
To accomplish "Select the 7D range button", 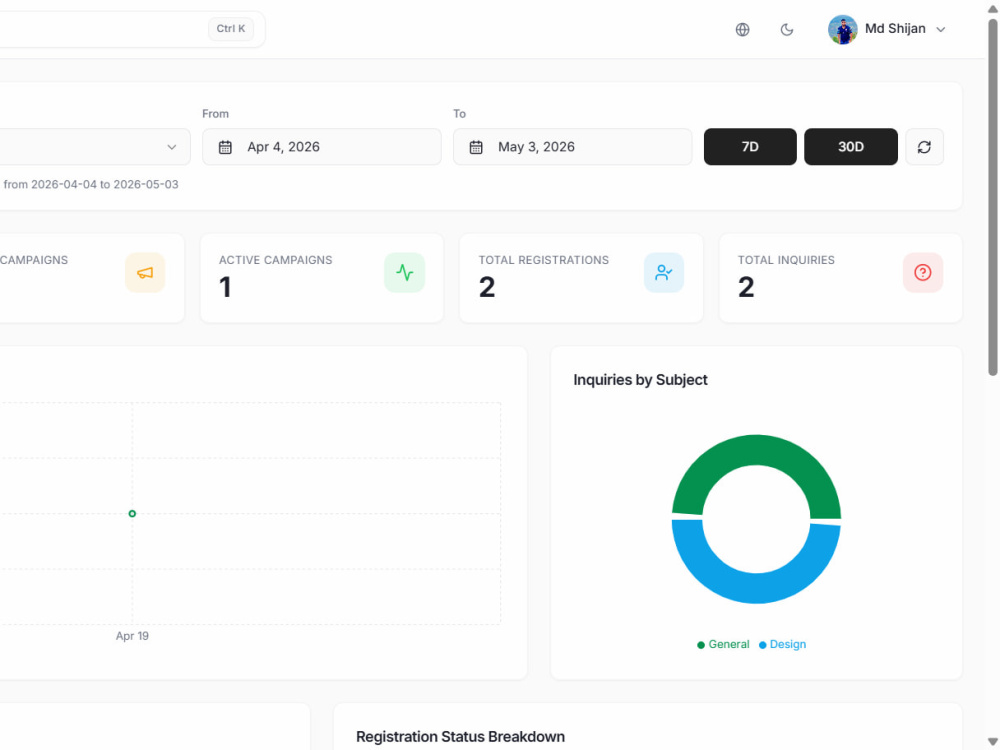I will 750,147.
